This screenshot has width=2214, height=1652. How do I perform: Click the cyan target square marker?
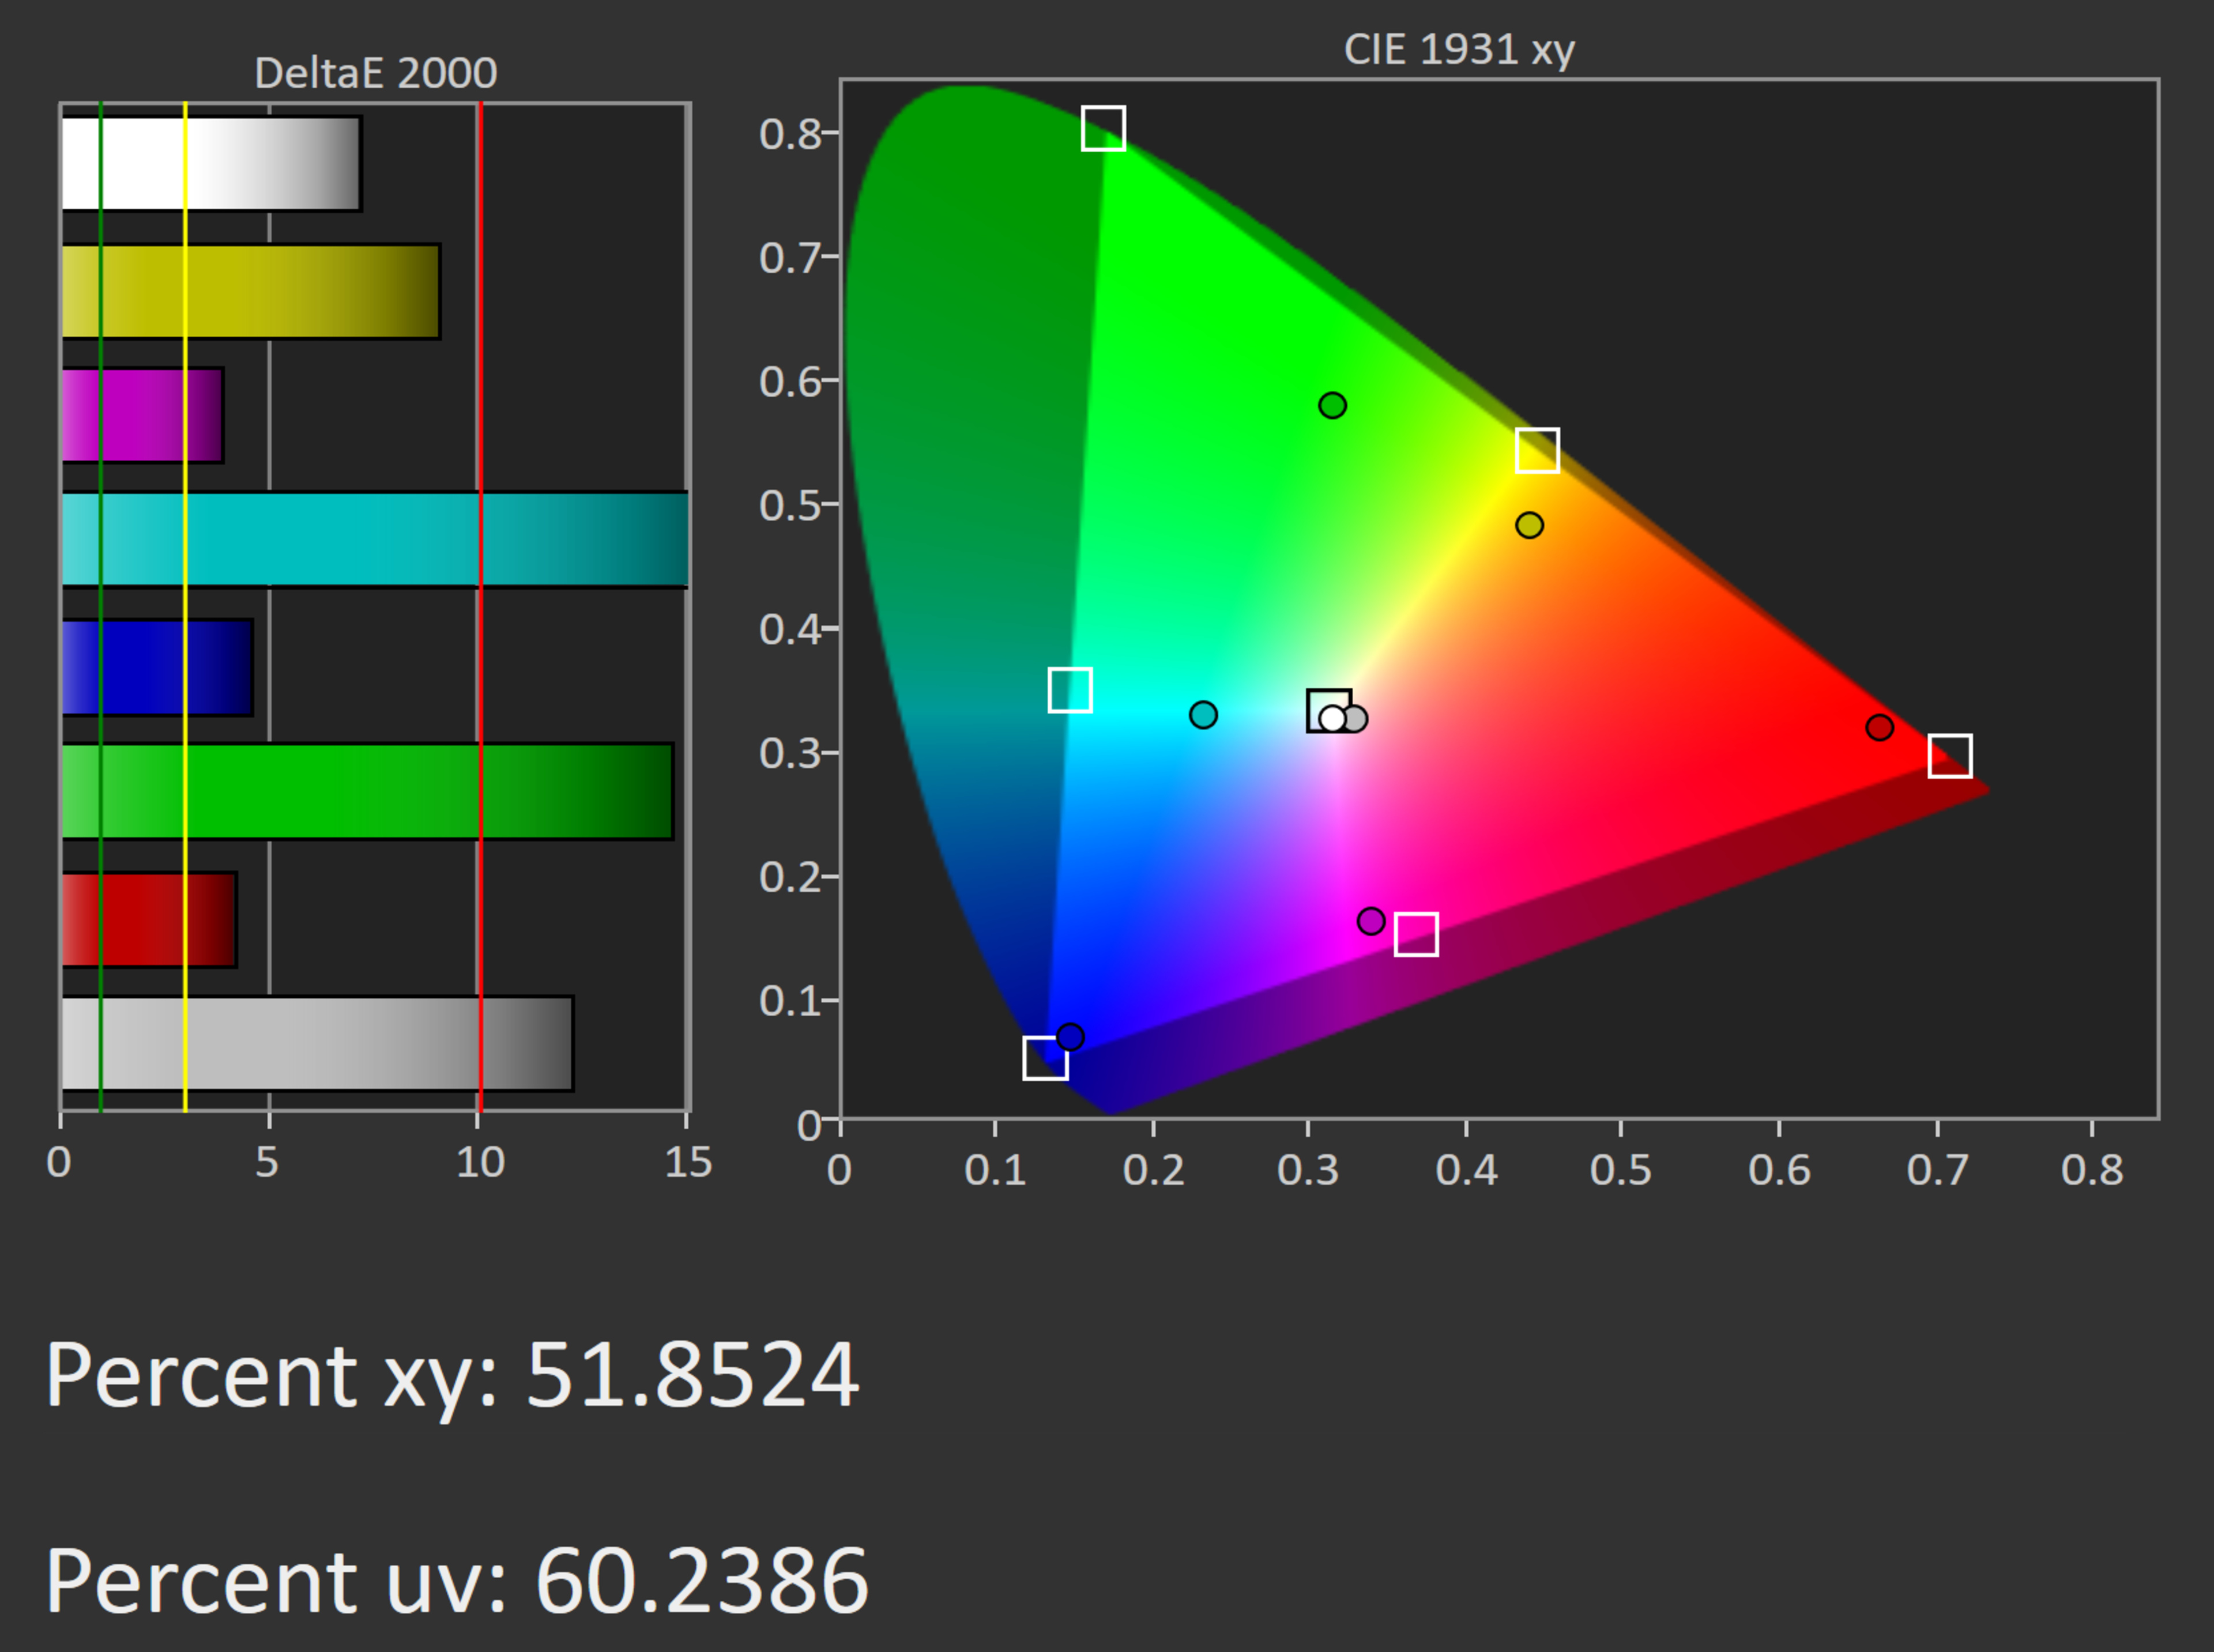click(1069, 690)
